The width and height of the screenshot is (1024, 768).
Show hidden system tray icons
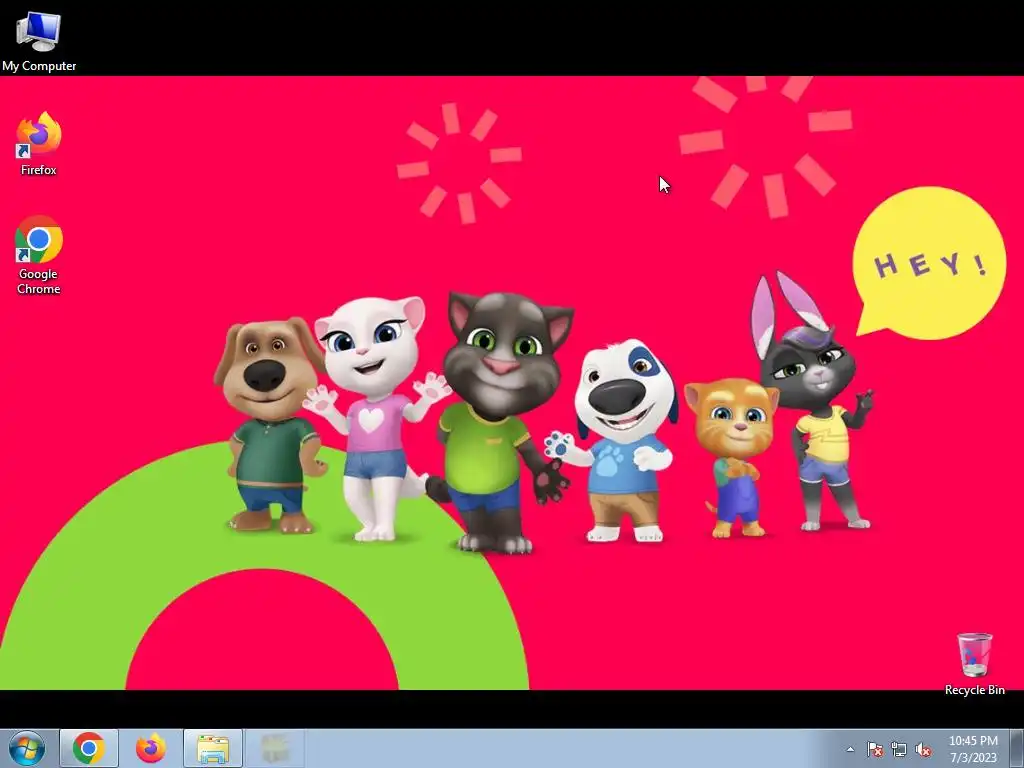click(850, 749)
